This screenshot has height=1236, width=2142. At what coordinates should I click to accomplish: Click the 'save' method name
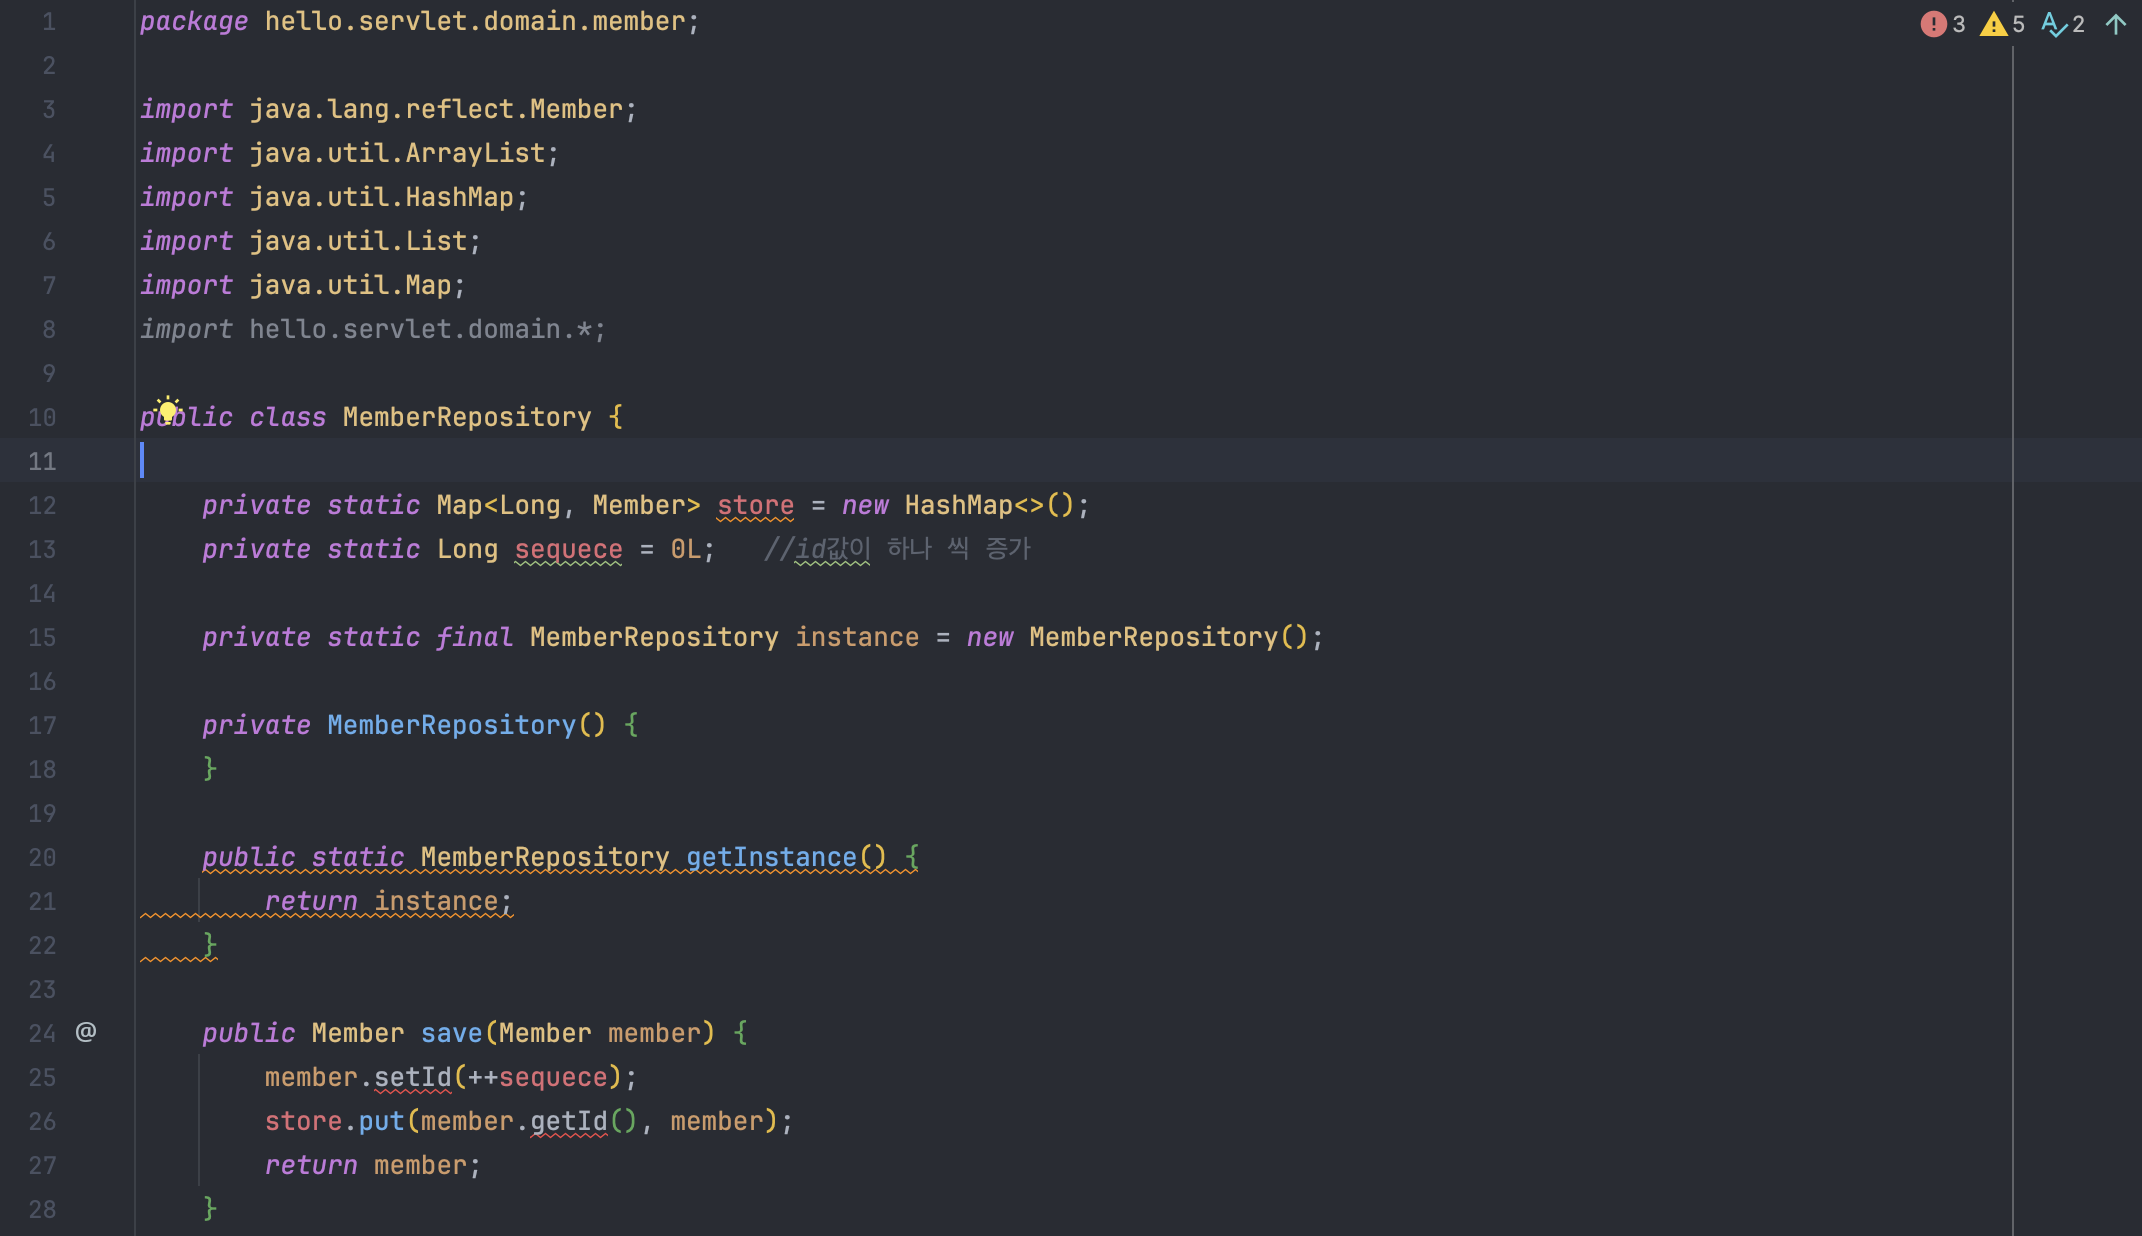tap(451, 1033)
